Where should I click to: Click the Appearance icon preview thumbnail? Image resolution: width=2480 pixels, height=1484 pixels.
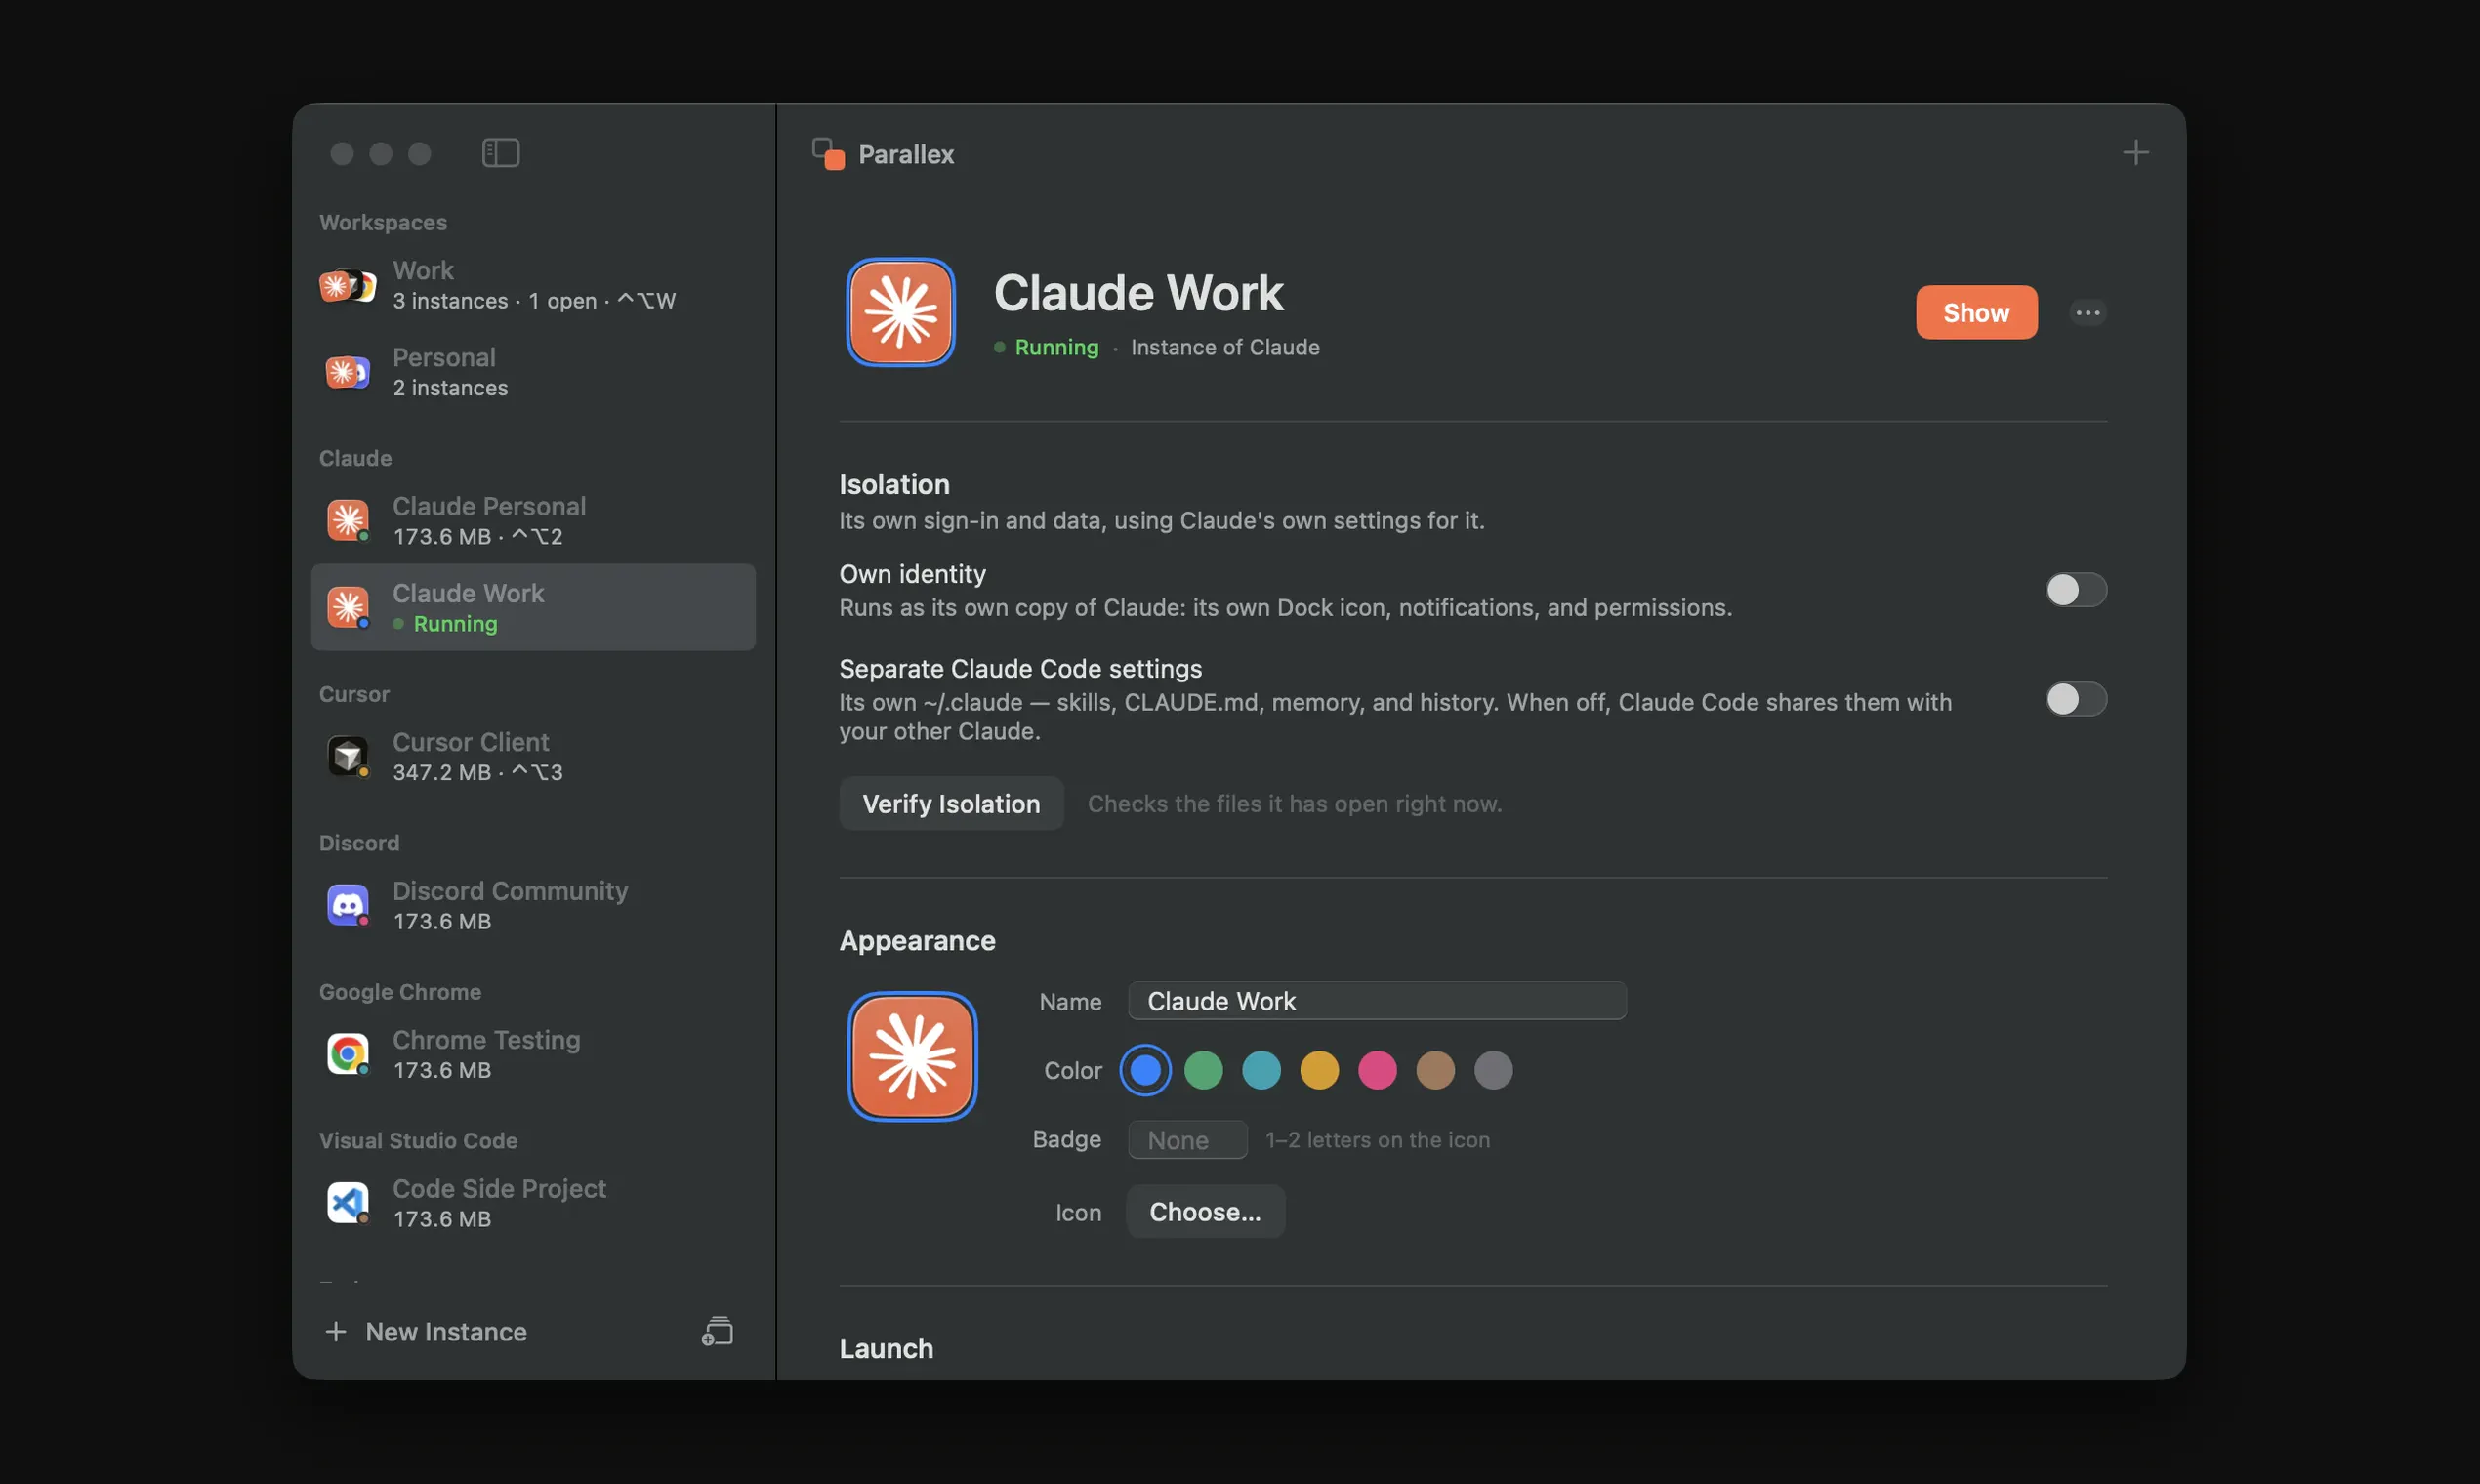point(912,1056)
